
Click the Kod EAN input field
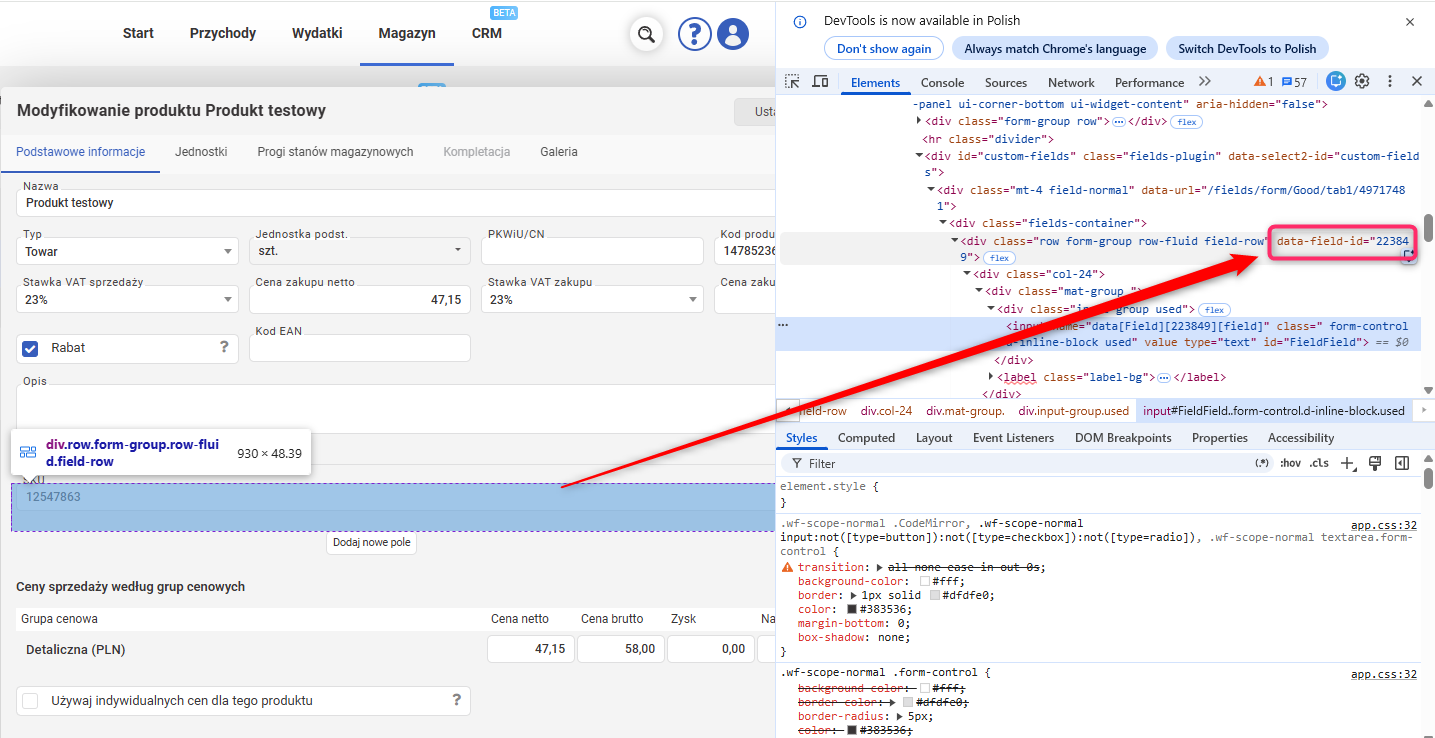click(x=360, y=347)
